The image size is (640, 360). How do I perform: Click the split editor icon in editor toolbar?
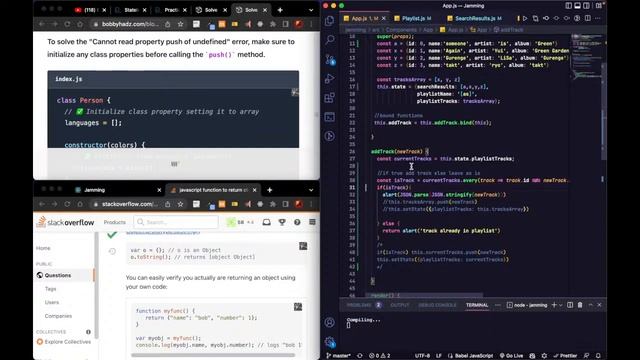[x=587, y=18]
